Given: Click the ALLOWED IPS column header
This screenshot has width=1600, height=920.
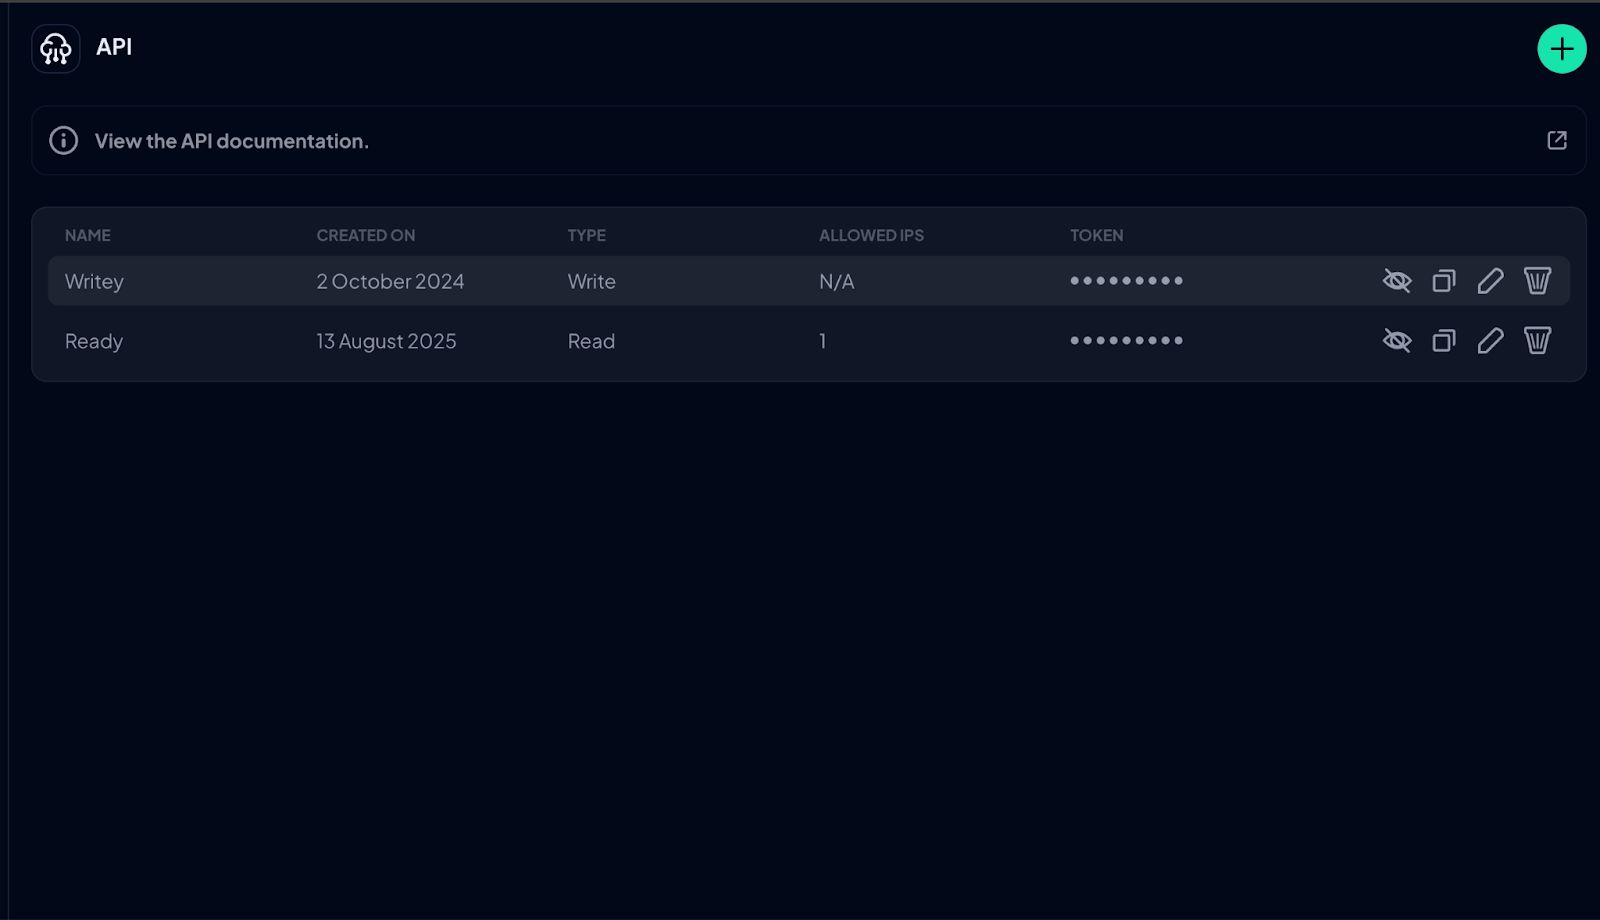Looking at the screenshot, I should tap(871, 236).
